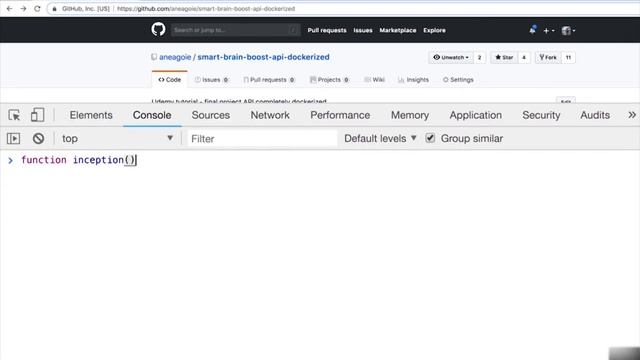Open the Default levels dropdown
Image resolution: width=640 pixels, height=360 pixels.
click(x=380, y=138)
